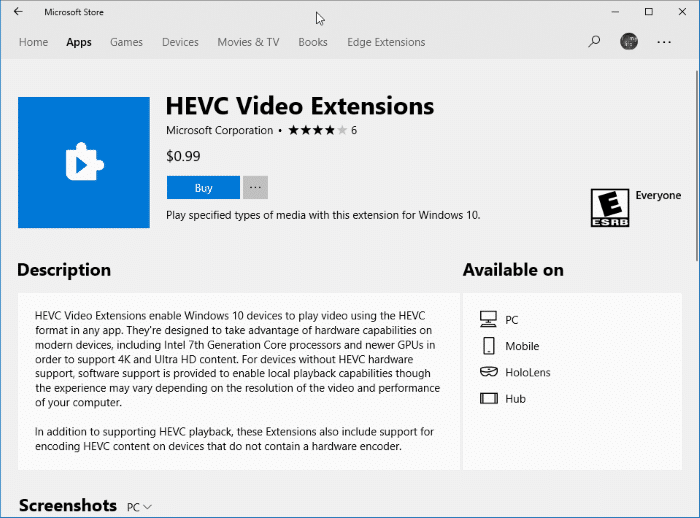
Task: Click the star rating for the app
Action: [x=317, y=130]
